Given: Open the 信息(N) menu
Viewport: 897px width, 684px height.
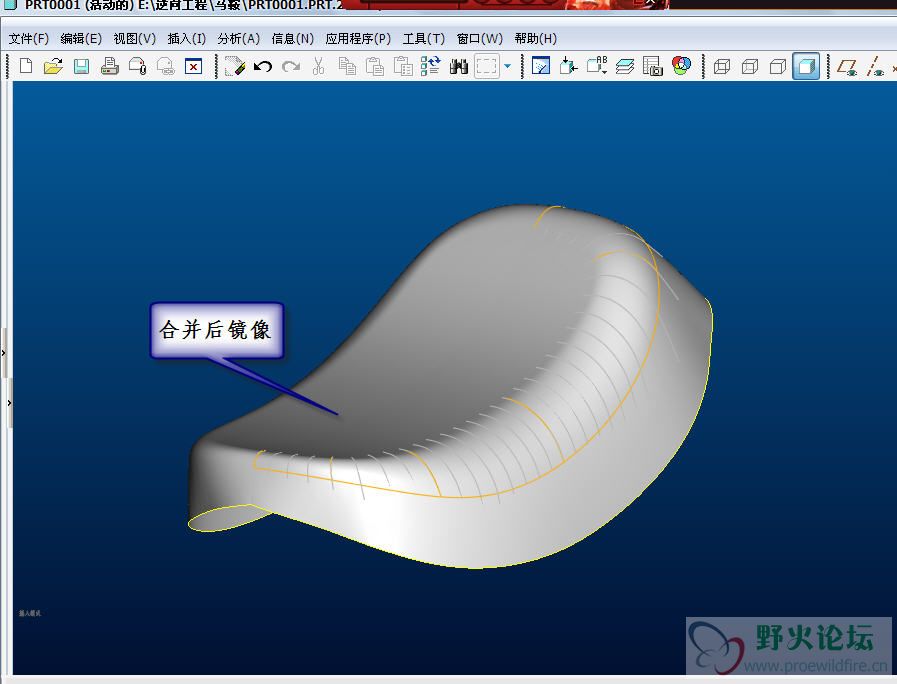Looking at the screenshot, I should click(292, 39).
